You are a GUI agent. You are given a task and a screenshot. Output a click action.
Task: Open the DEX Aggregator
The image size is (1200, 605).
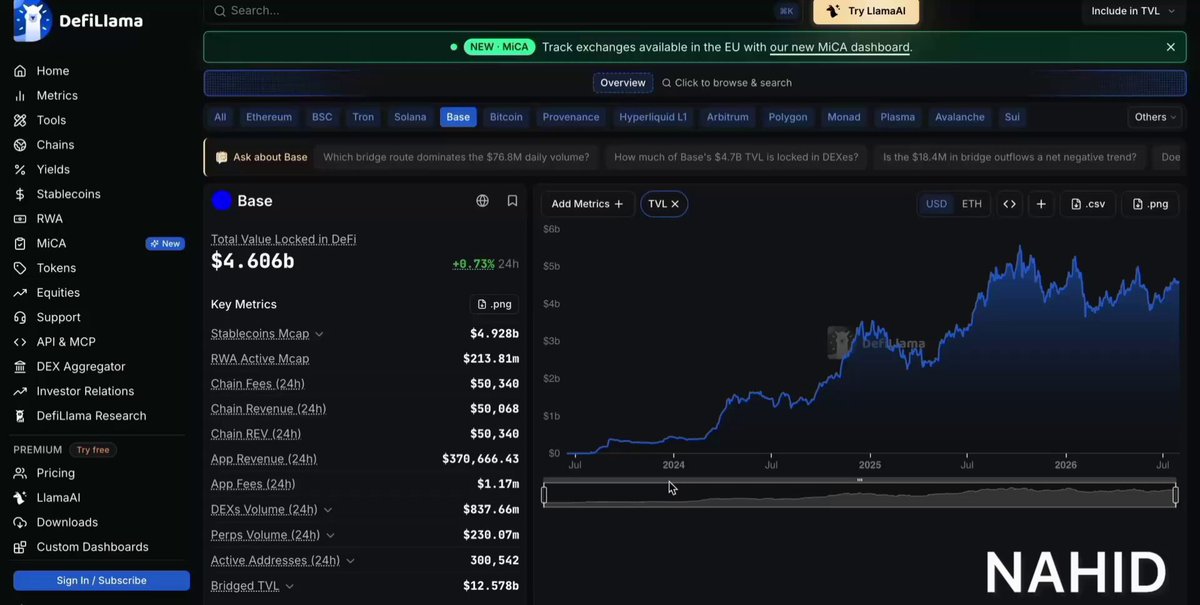[x=81, y=367]
